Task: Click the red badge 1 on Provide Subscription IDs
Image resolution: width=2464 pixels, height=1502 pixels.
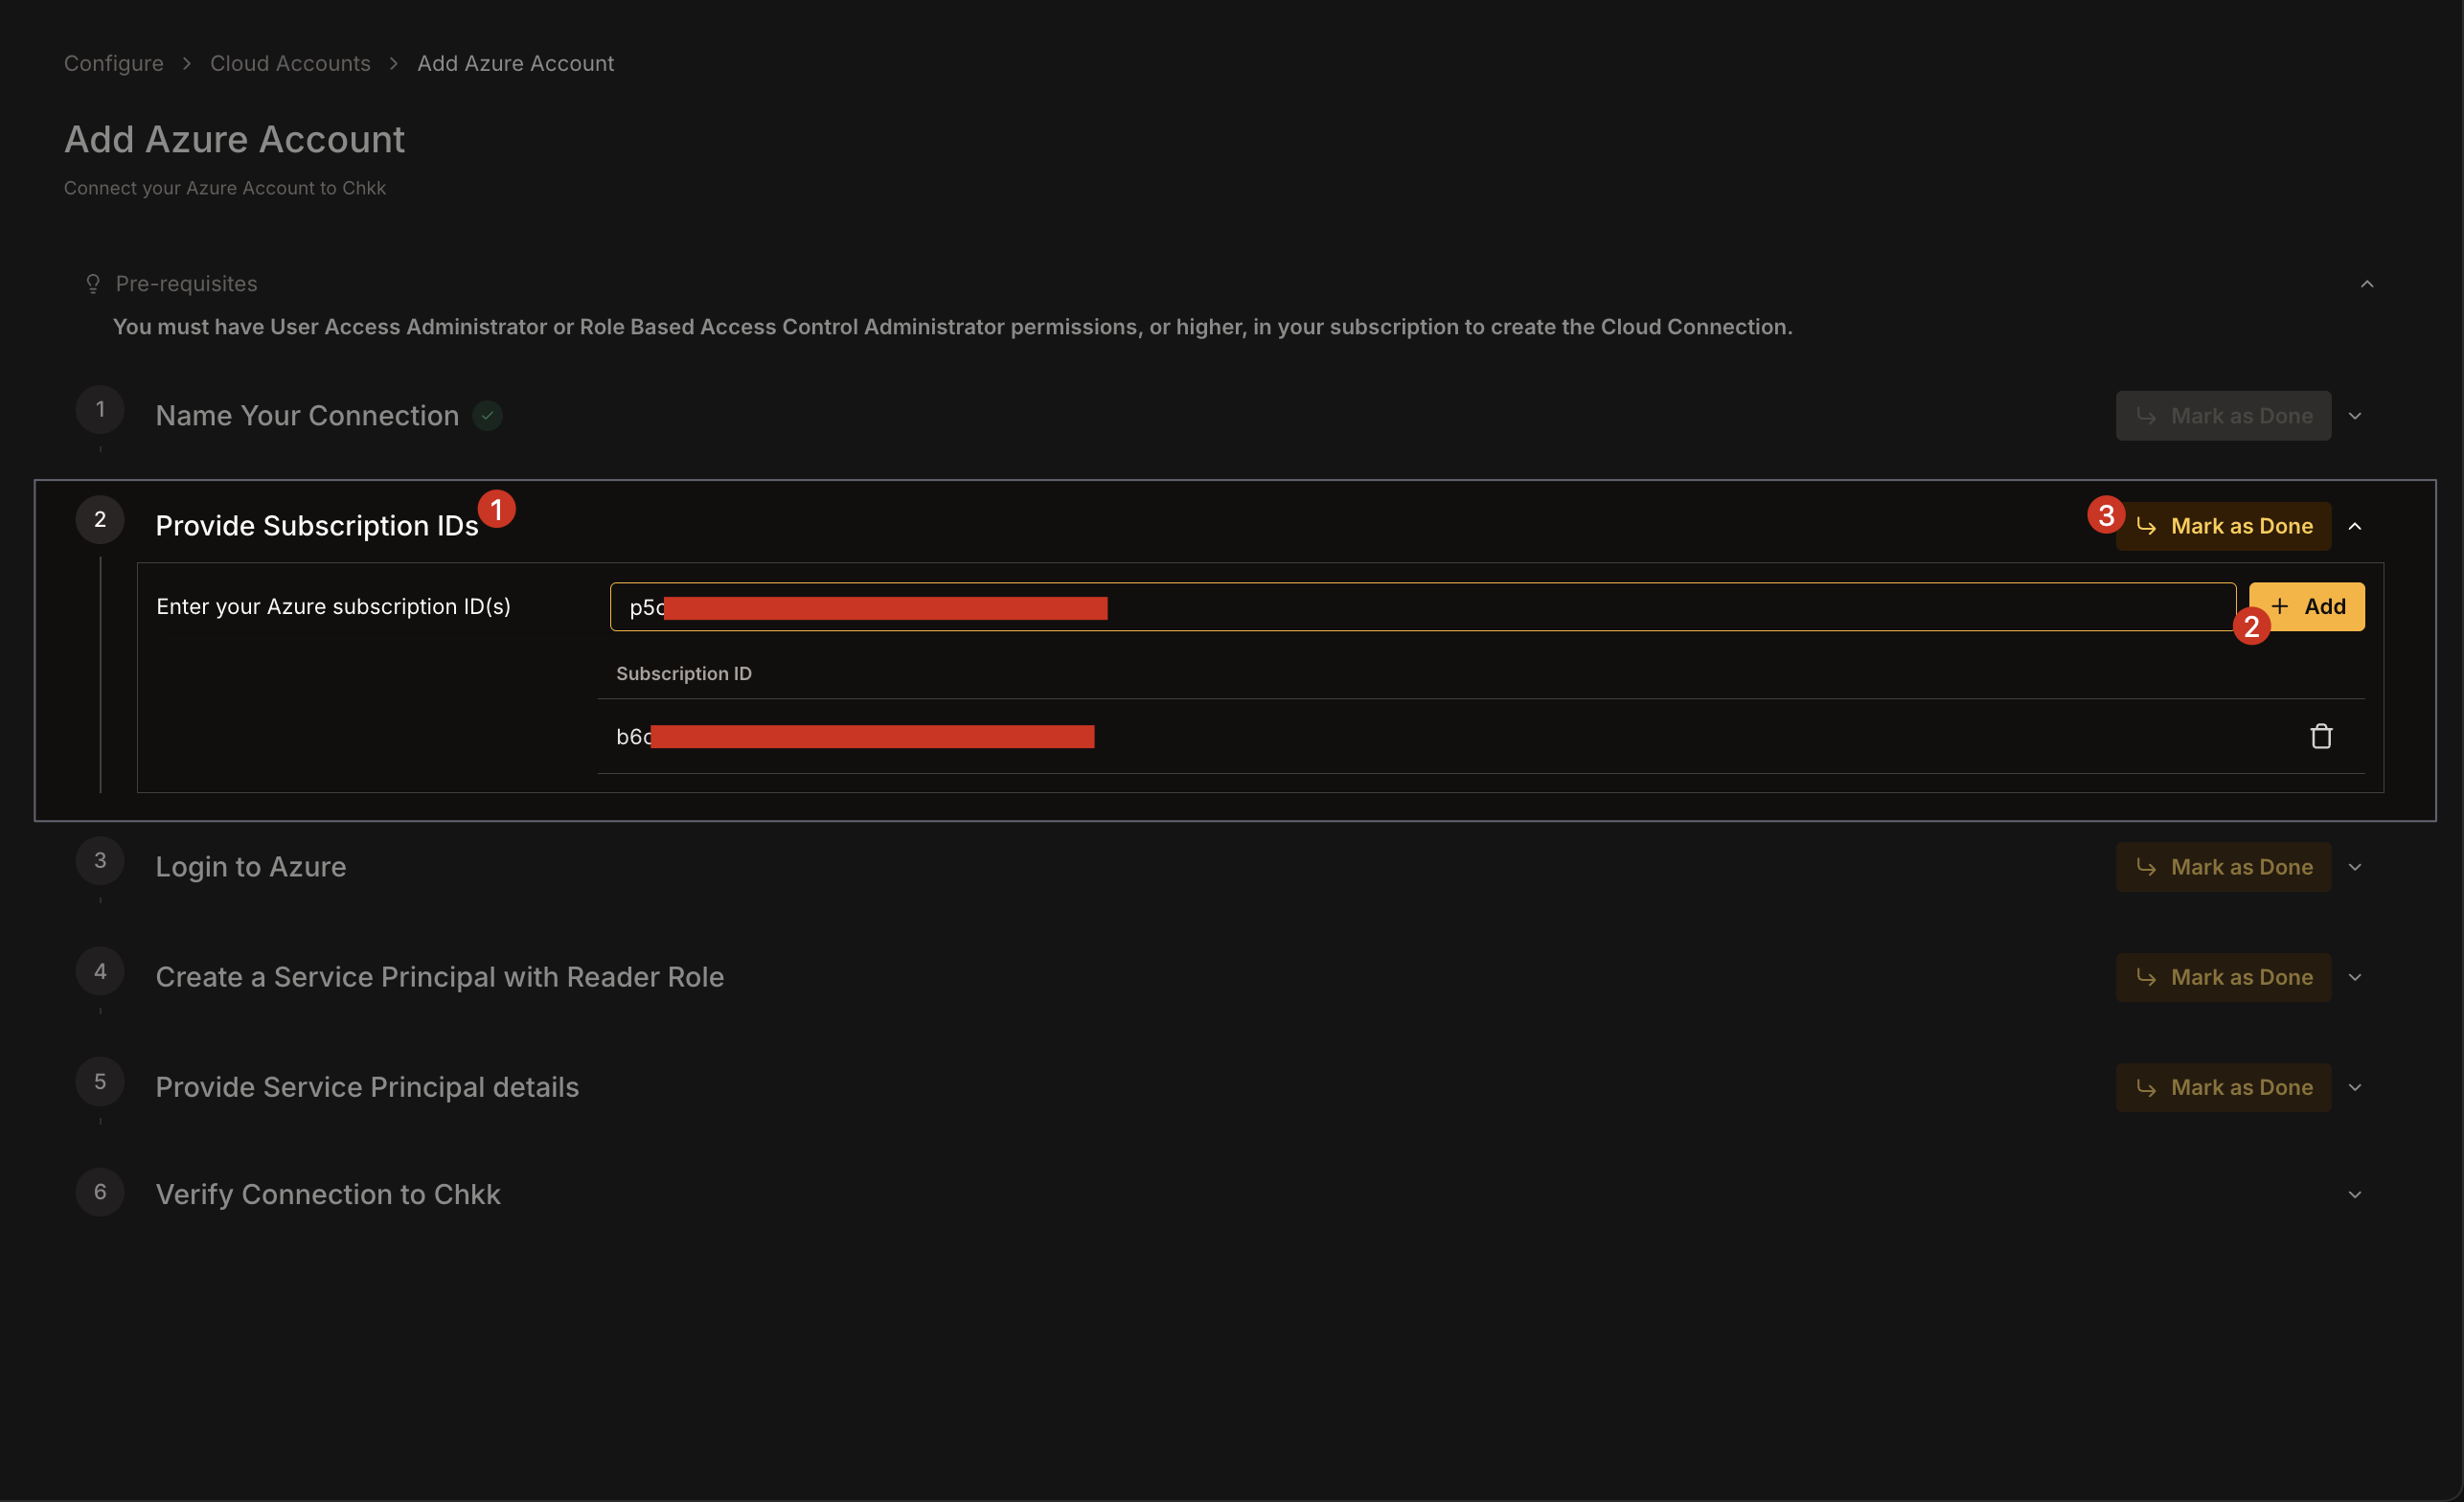Action: click(x=497, y=509)
